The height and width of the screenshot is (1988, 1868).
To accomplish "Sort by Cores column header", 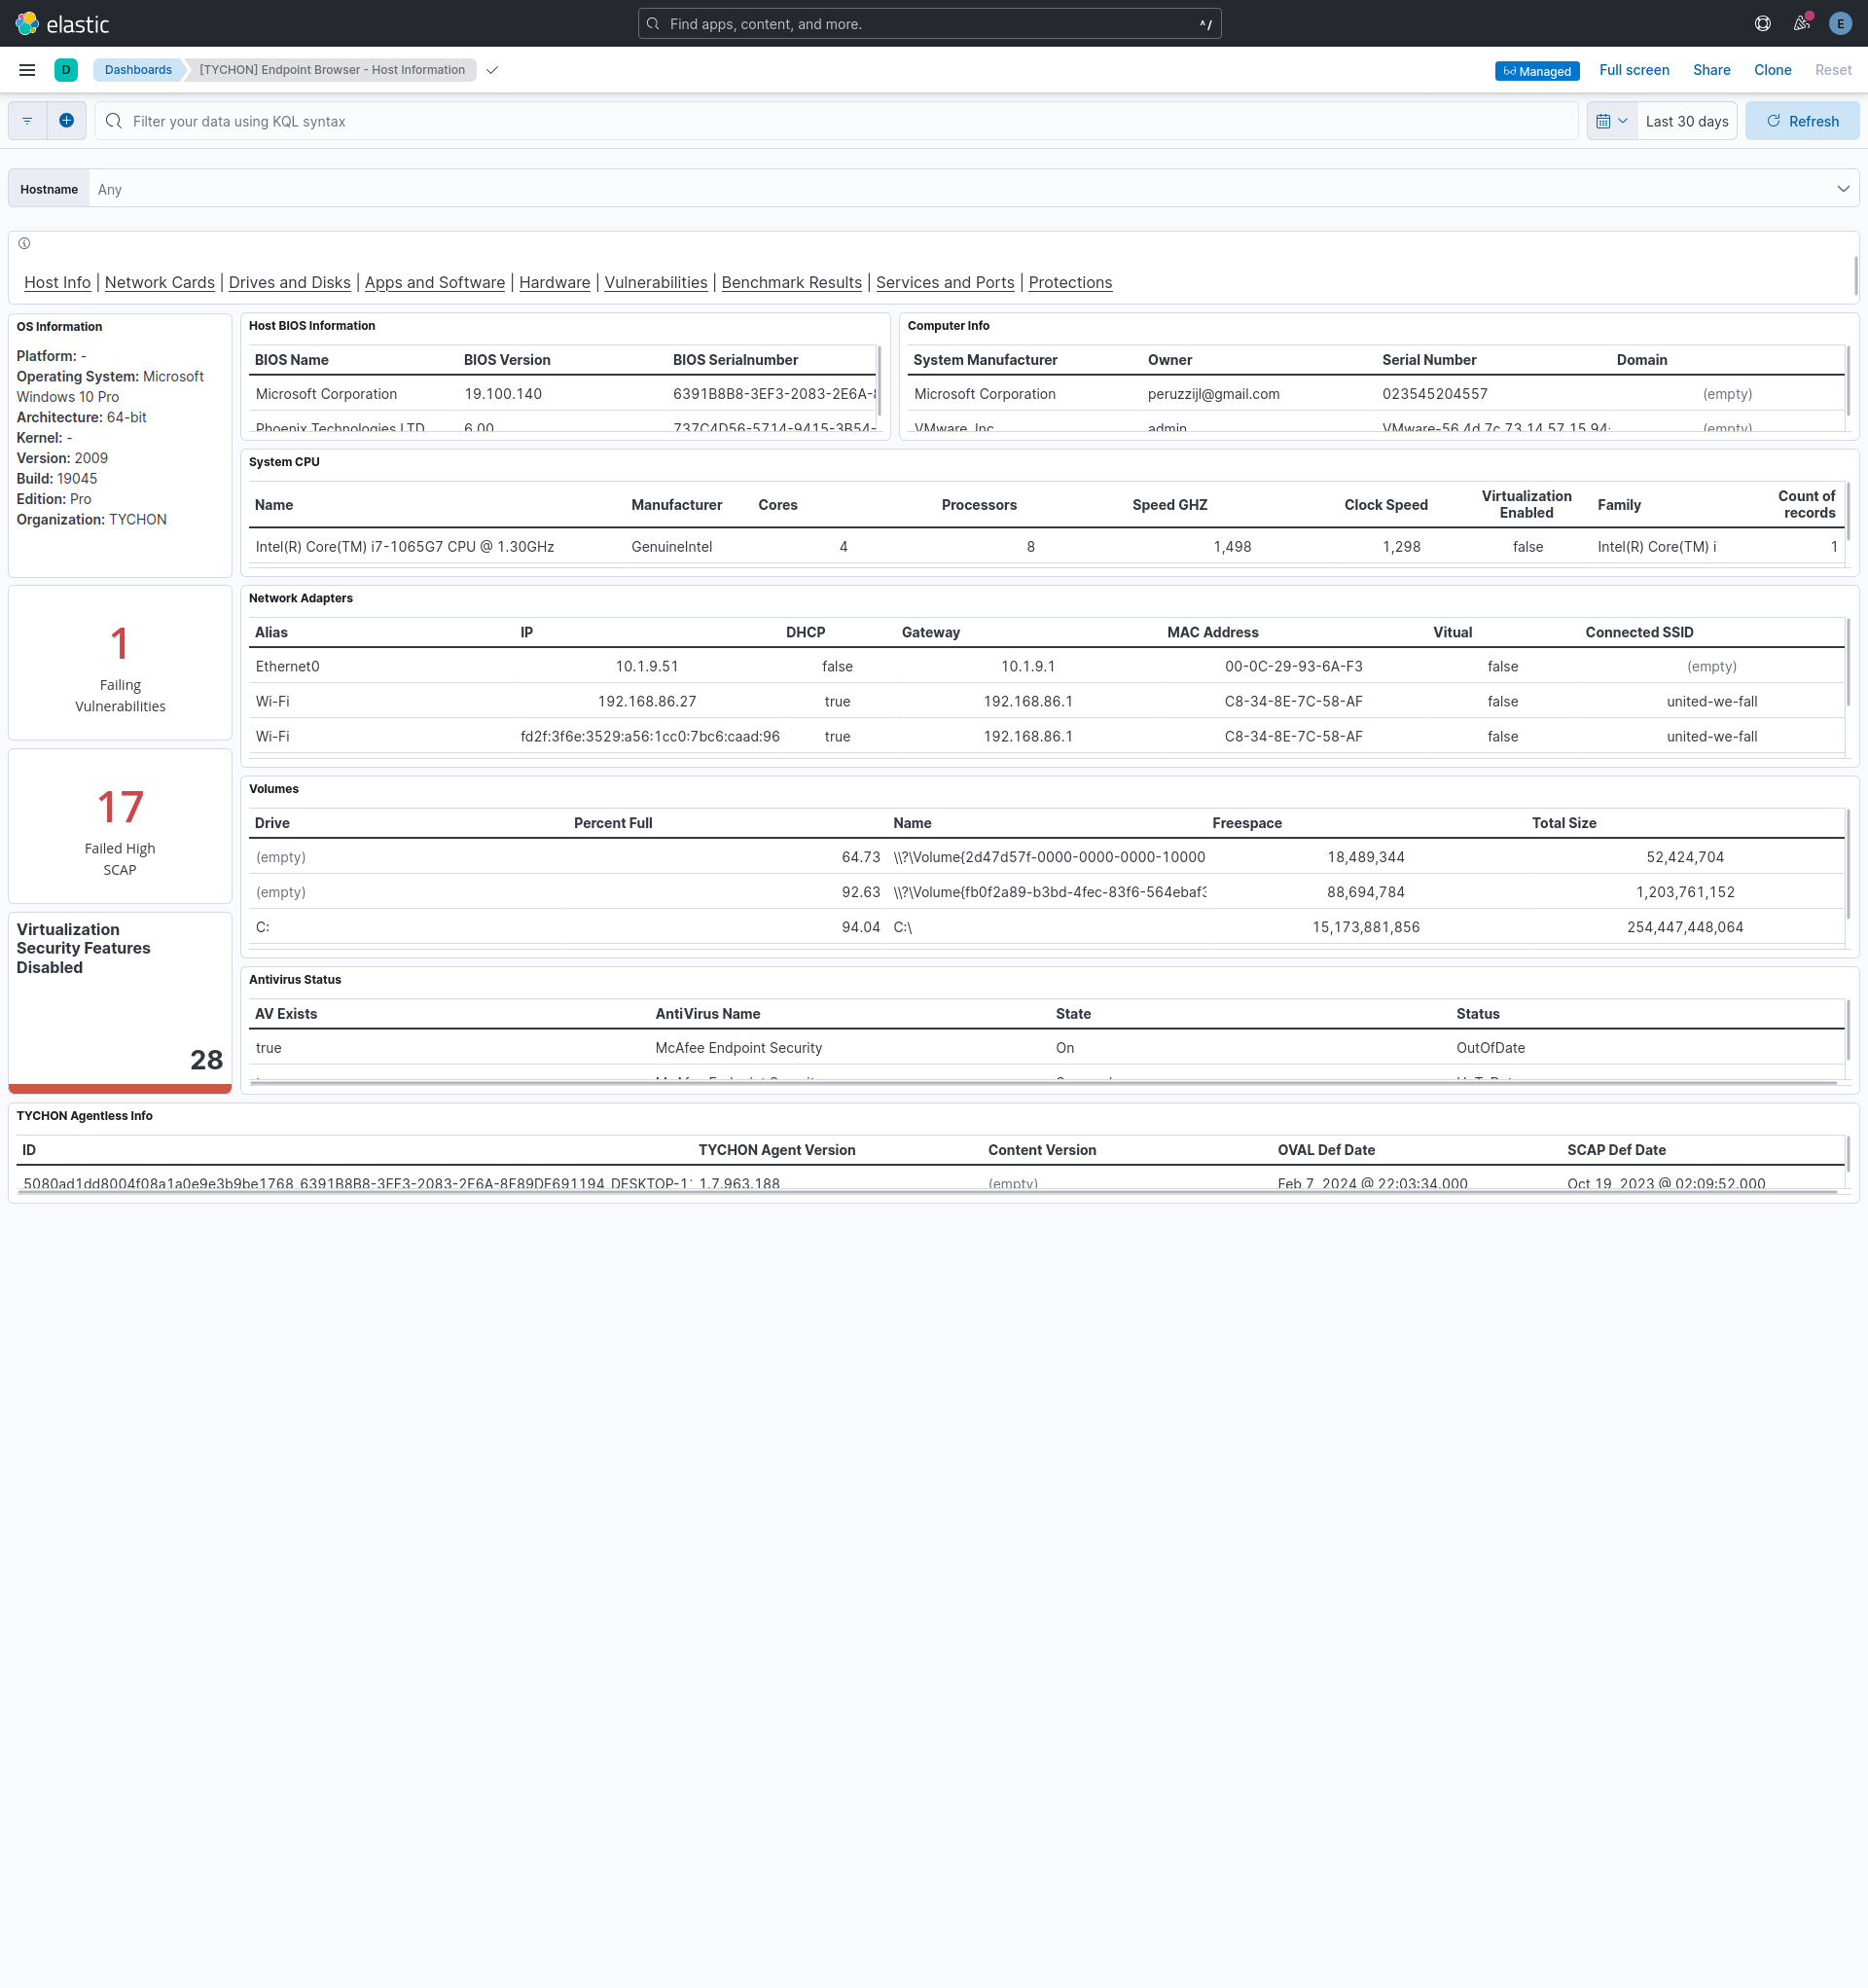I will coord(778,505).
